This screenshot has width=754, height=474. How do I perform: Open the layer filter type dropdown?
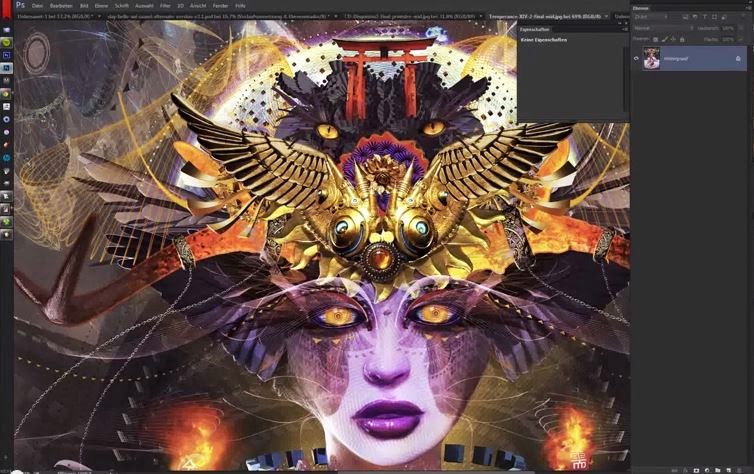coord(651,17)
